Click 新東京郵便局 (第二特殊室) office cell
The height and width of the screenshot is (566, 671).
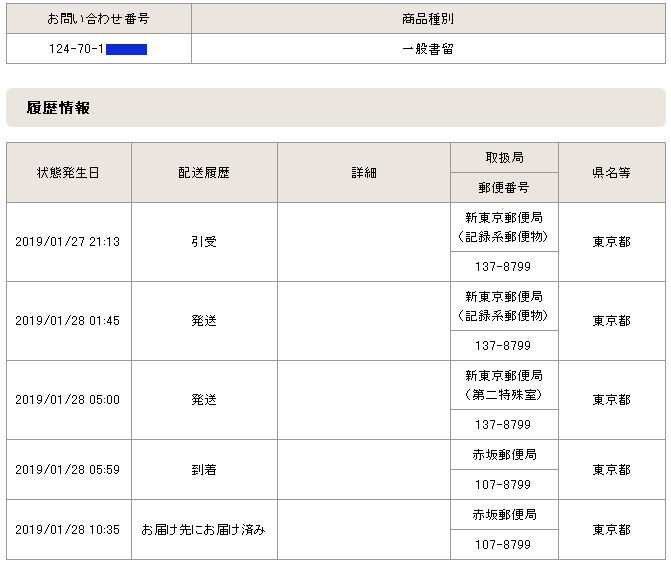pyautogui.click(x=504, y=385)
